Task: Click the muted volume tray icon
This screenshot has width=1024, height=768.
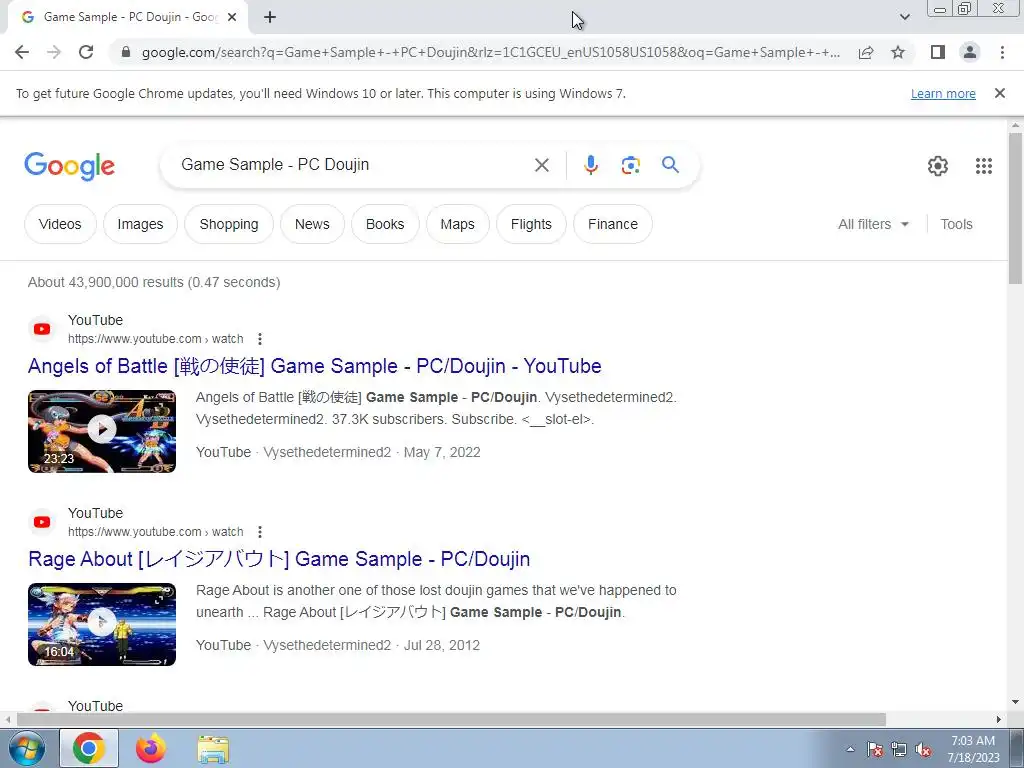Action: point(923,750)
